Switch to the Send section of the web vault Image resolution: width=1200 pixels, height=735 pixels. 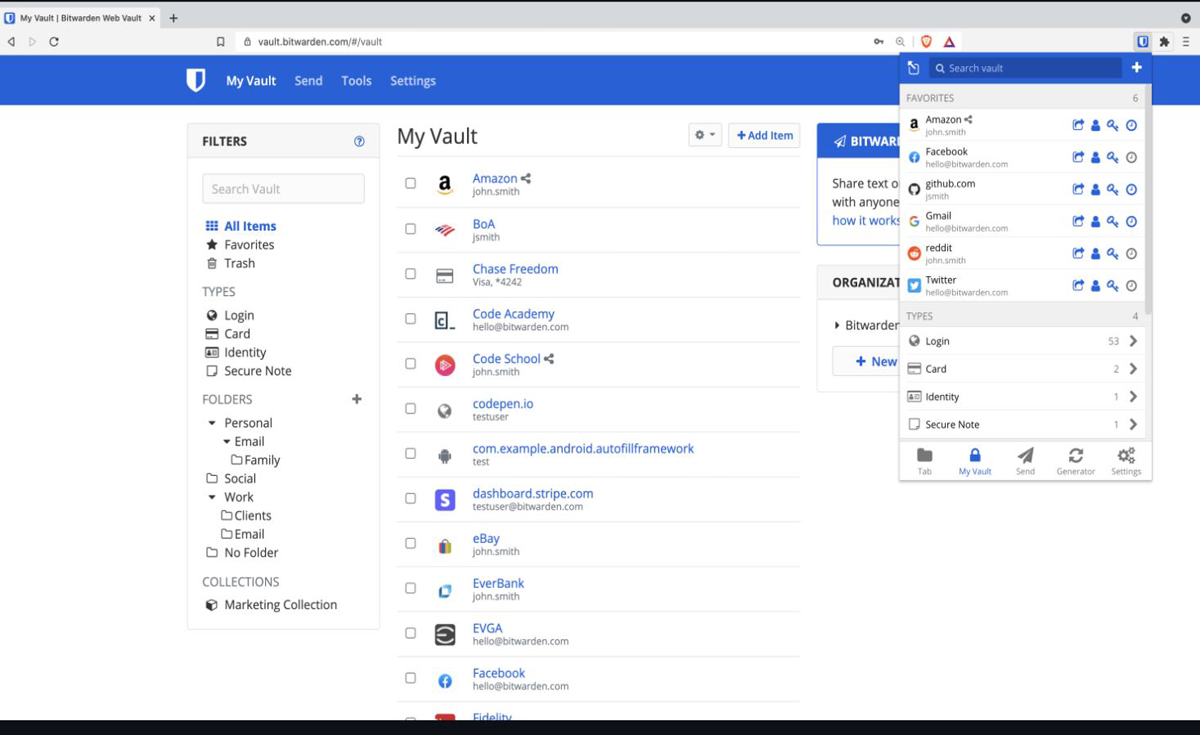coord(308,80)
